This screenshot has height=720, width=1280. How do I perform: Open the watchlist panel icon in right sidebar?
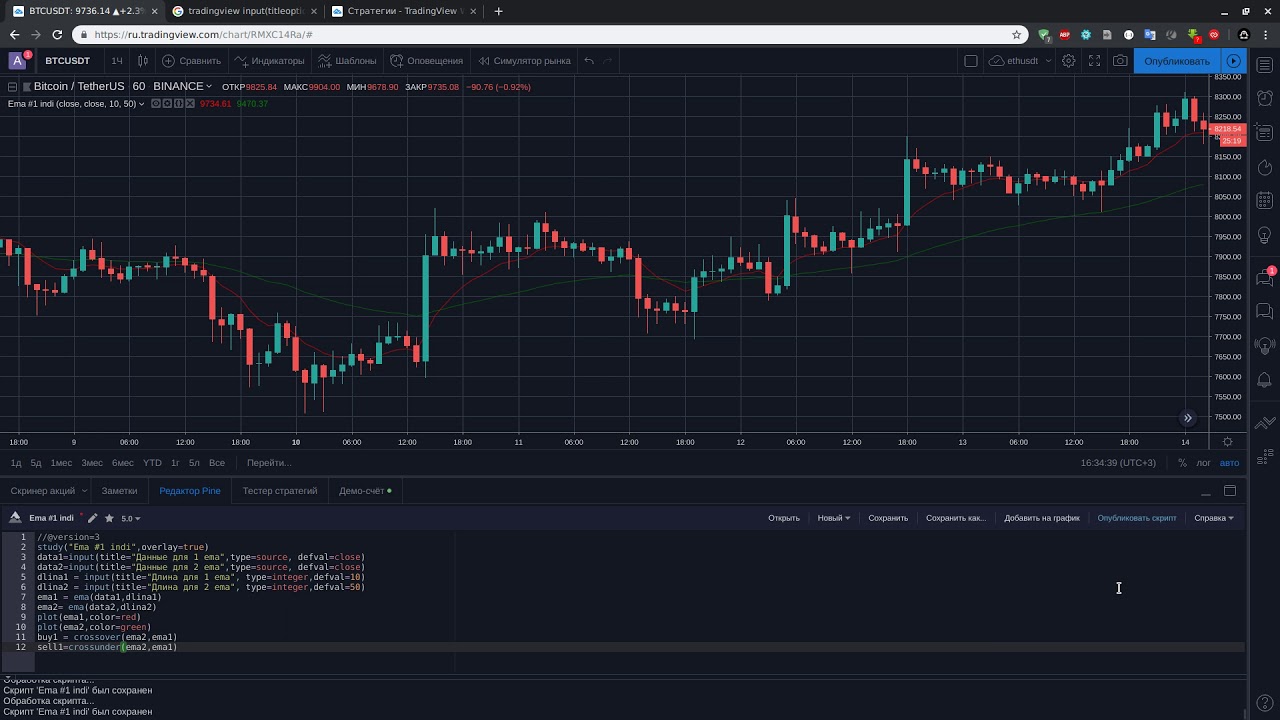1264,65
